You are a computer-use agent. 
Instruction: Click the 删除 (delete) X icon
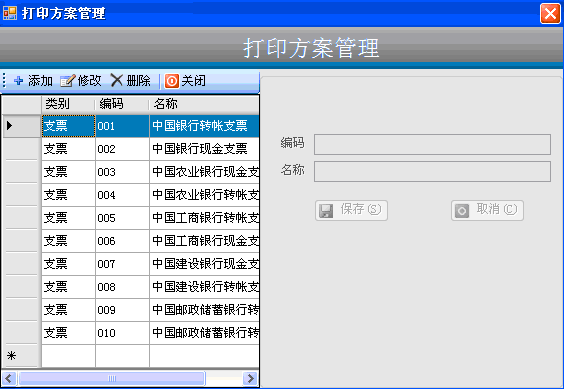tap(117, 80)
